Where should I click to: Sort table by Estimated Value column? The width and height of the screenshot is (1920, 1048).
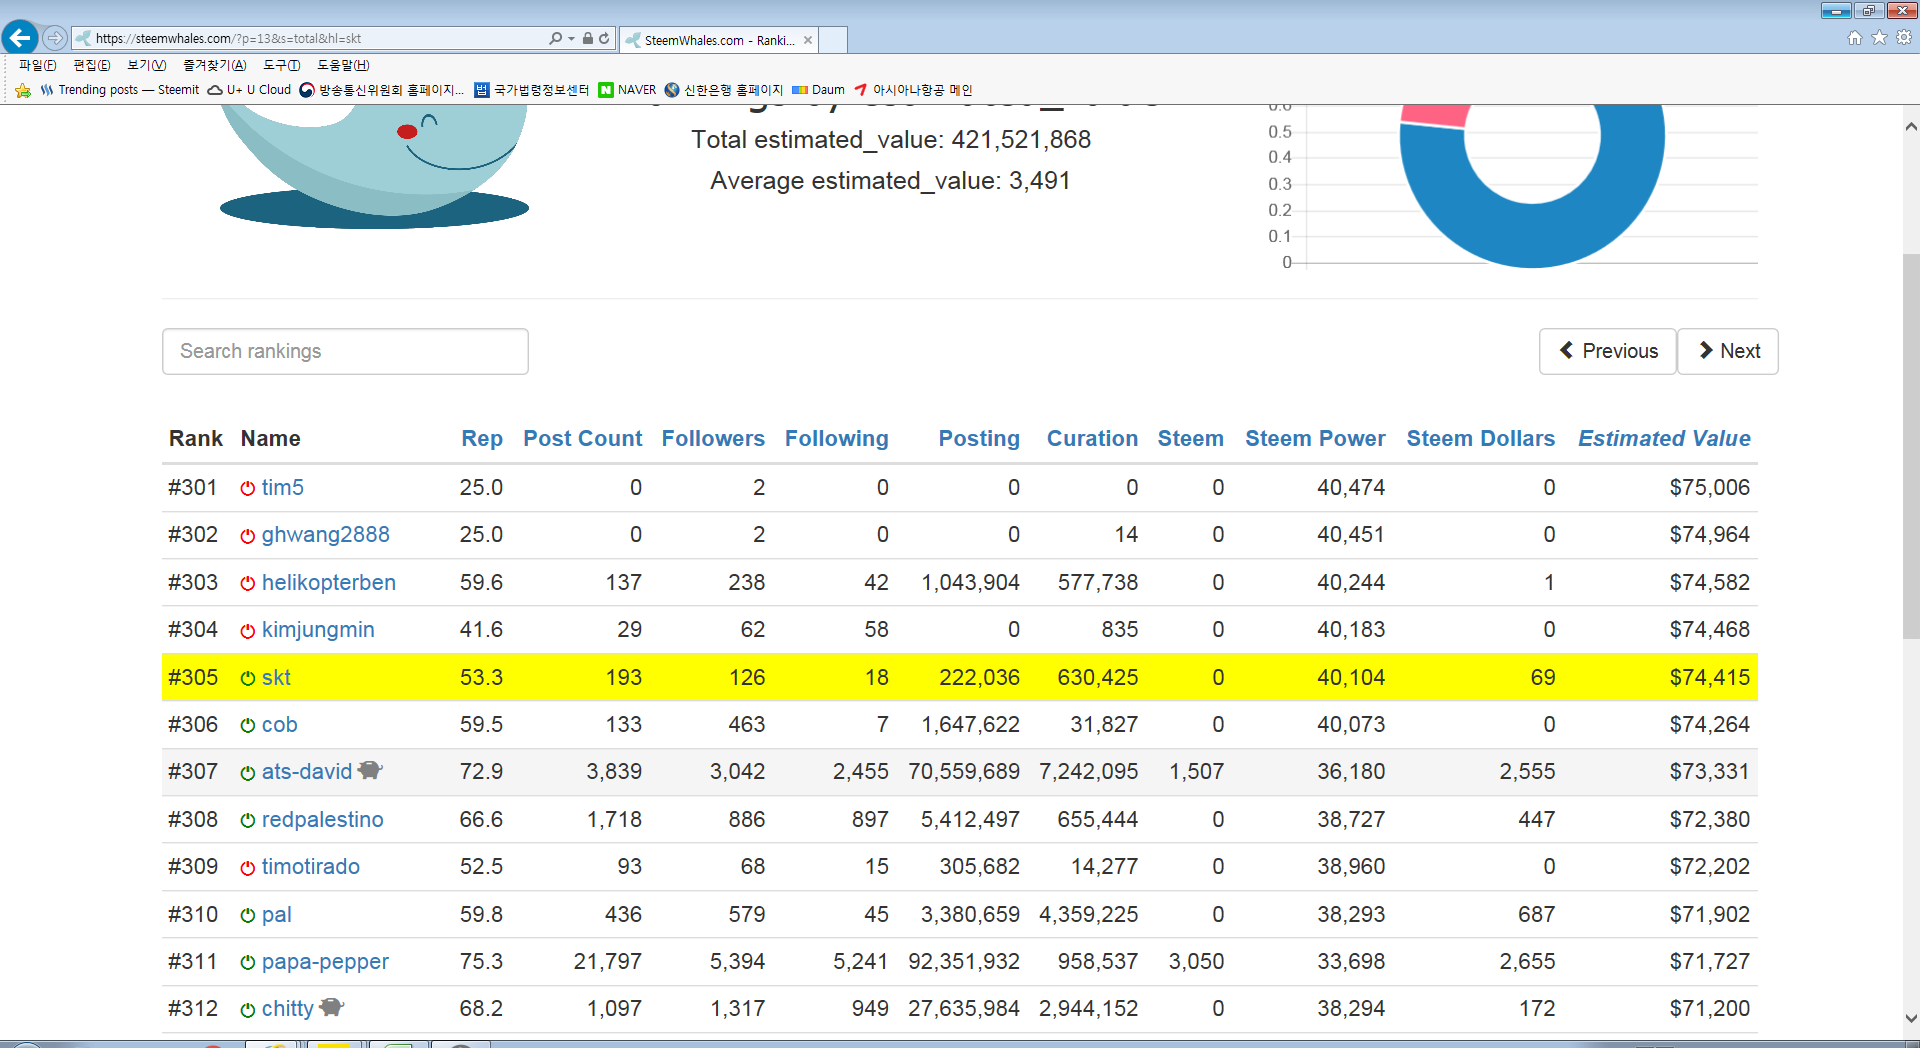click(1664, 439)
